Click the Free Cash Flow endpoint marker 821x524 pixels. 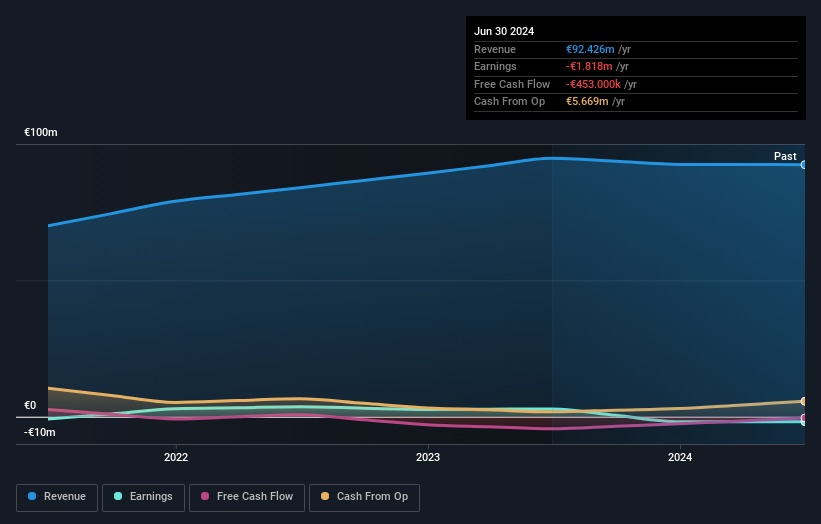804,418
